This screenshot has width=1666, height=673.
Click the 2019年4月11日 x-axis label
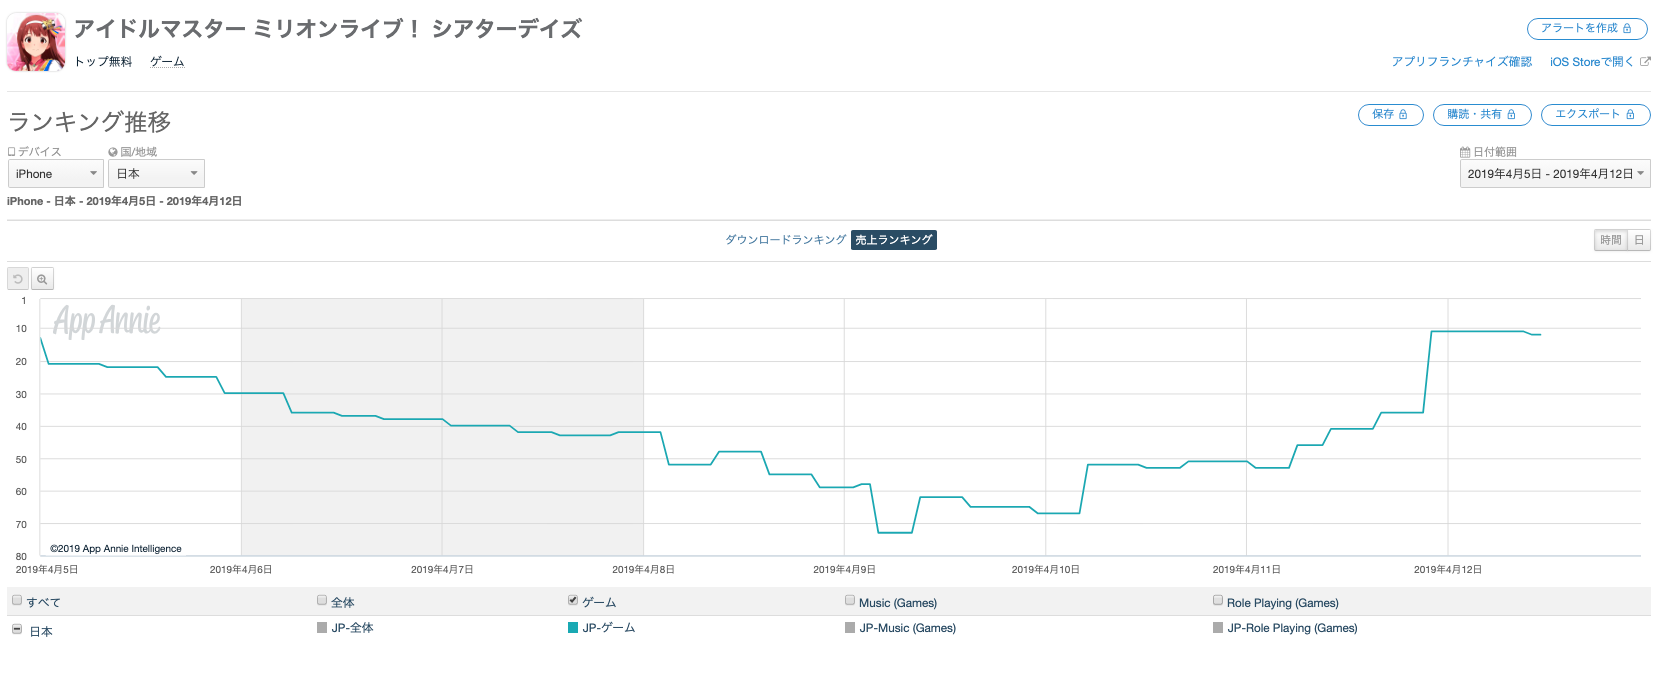pyautogui.click(x=1246, y=570)
